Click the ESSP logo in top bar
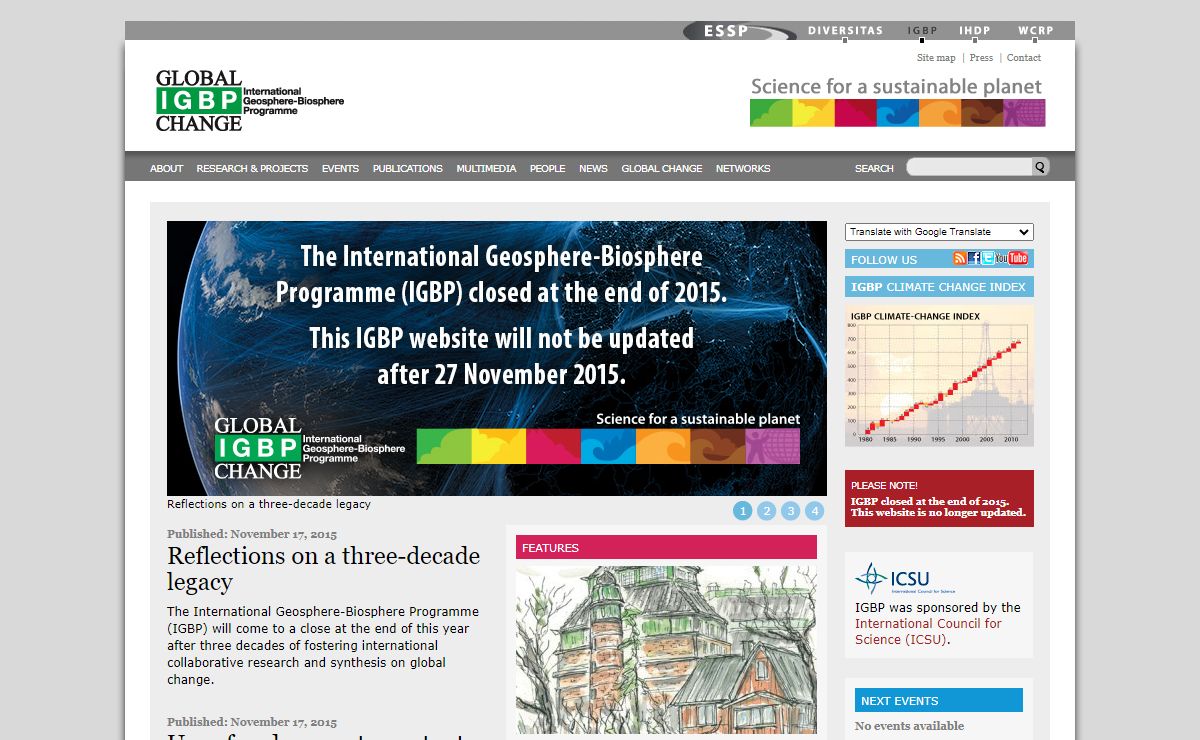Viewport: 1200px width, 740px height. (x=740, y=31)
